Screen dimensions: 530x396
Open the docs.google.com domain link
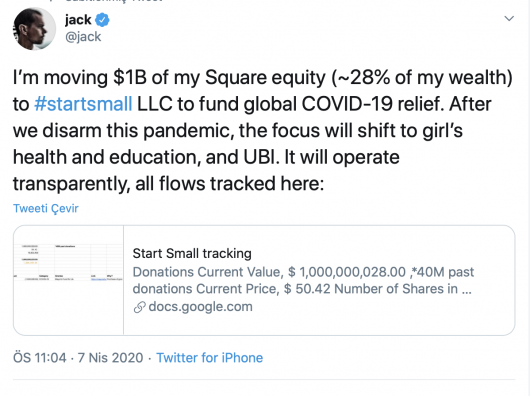coord(200,307)
